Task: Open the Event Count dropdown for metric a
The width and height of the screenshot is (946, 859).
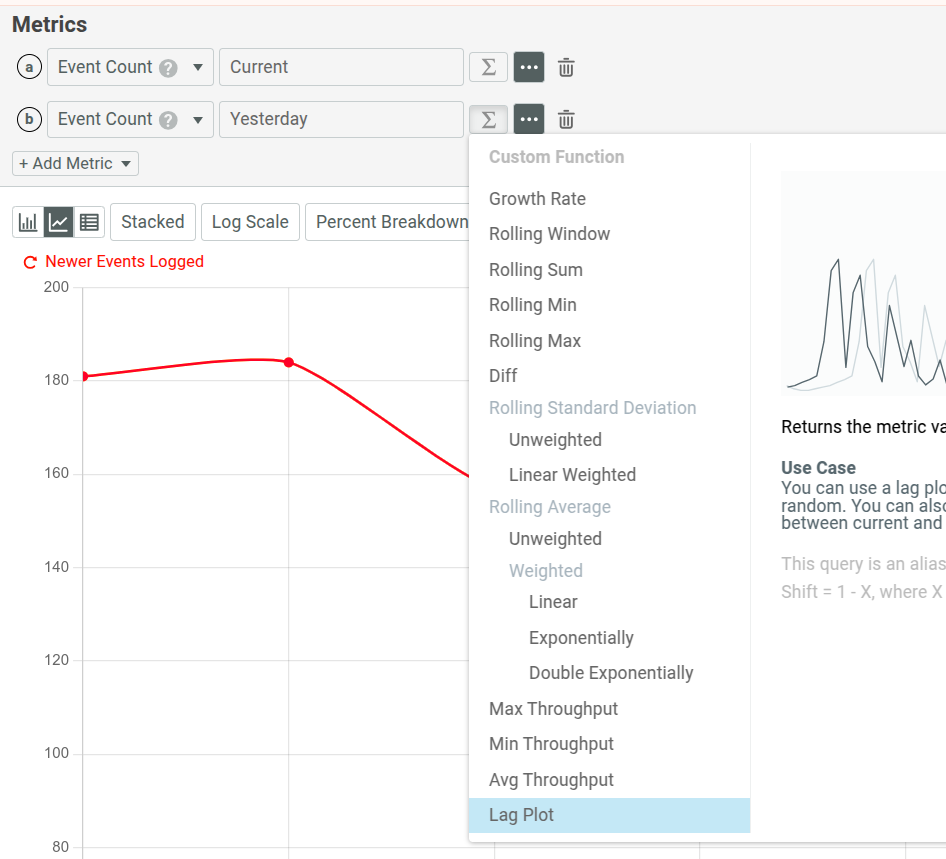Action: tap(129, 66)
